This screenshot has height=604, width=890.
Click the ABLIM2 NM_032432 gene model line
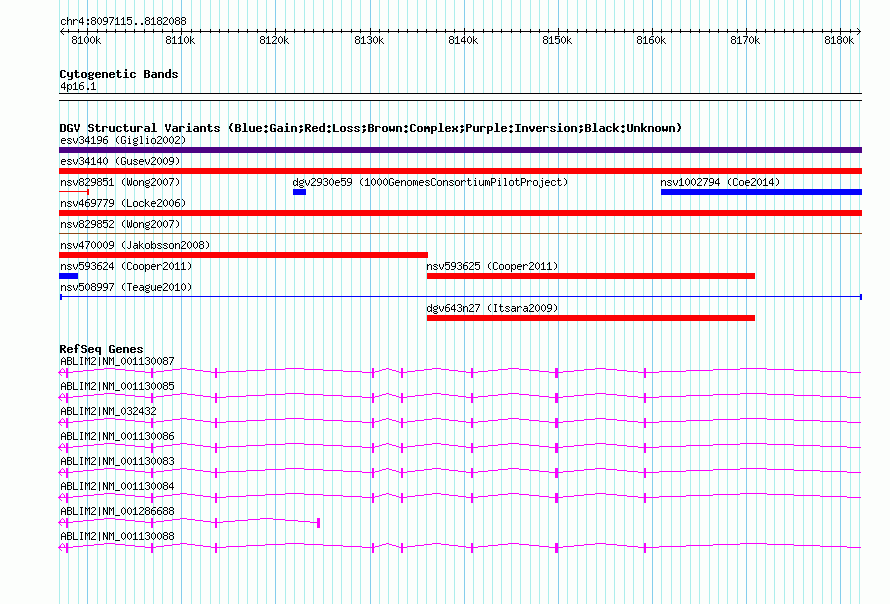click(460, 422)
